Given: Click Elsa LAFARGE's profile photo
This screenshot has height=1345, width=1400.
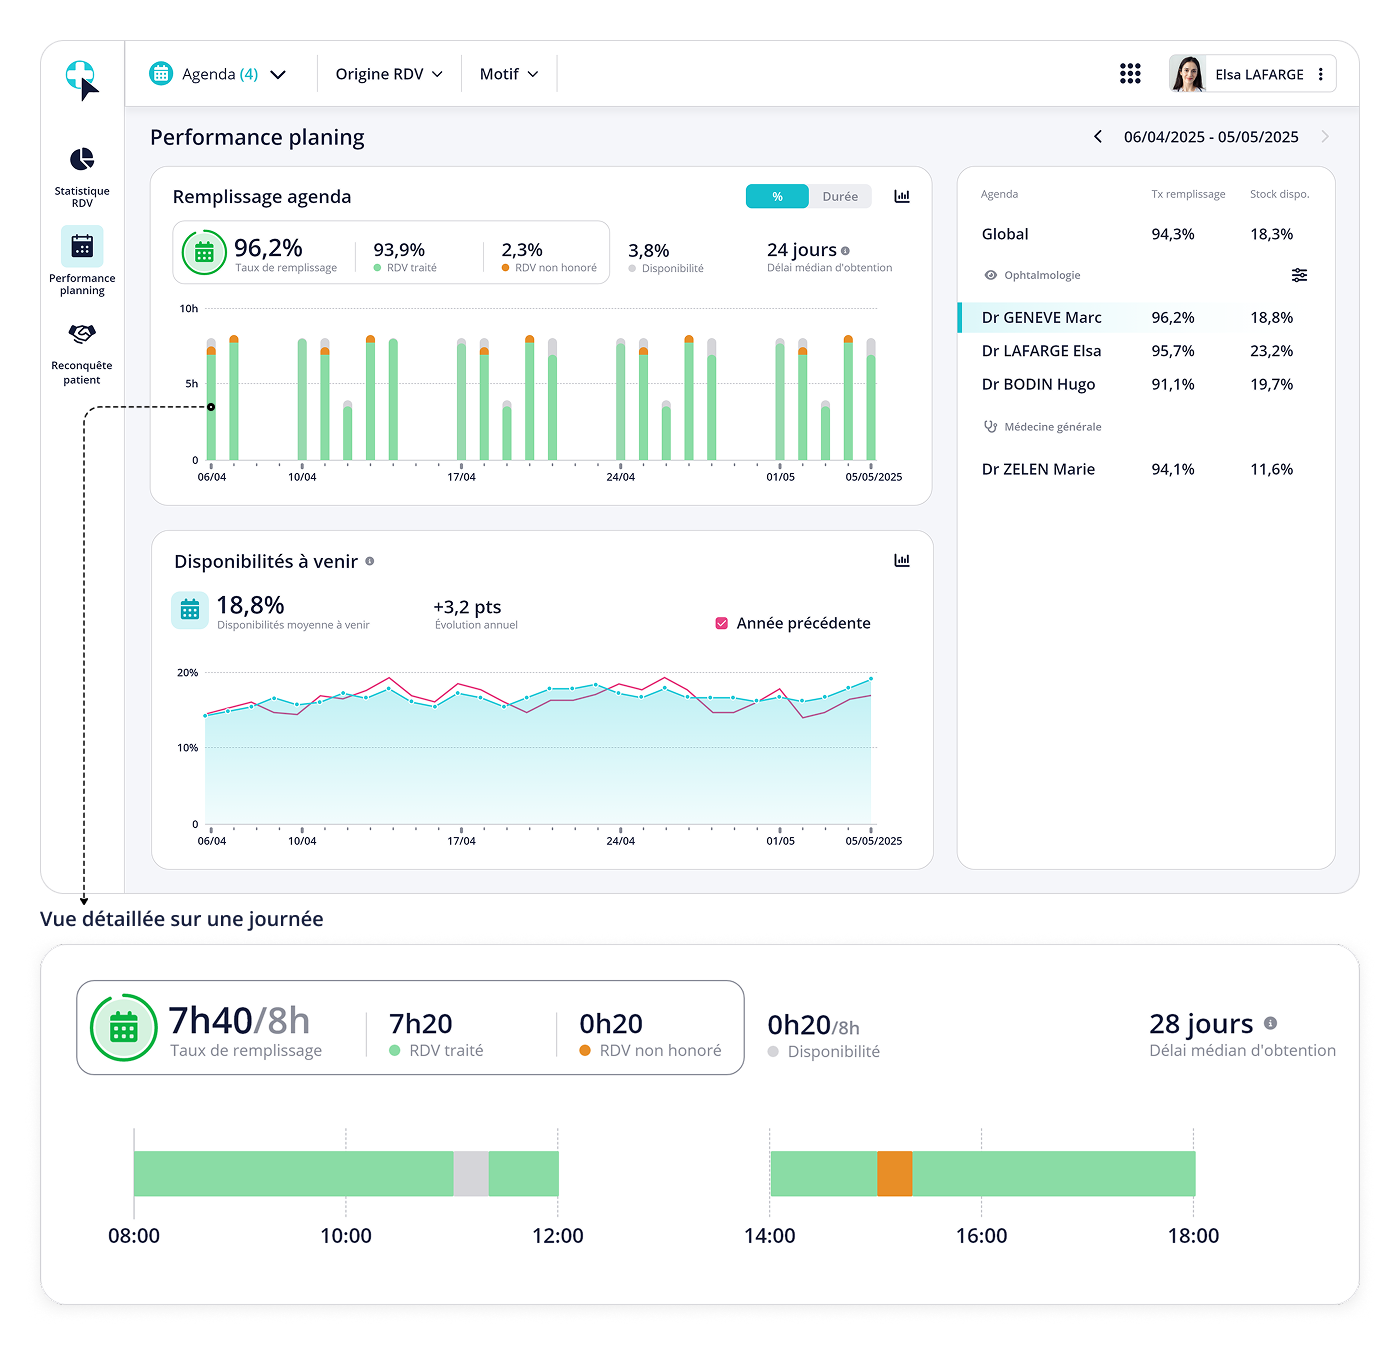Looking at the screenshot, I should (x=1187, y=74).
